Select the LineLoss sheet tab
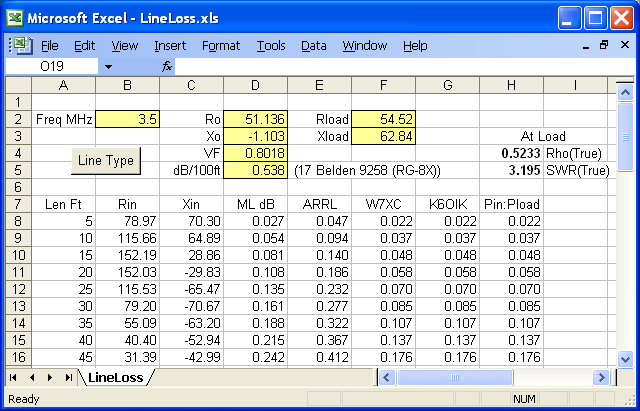 pyautogui.click(x=114, y=377)
